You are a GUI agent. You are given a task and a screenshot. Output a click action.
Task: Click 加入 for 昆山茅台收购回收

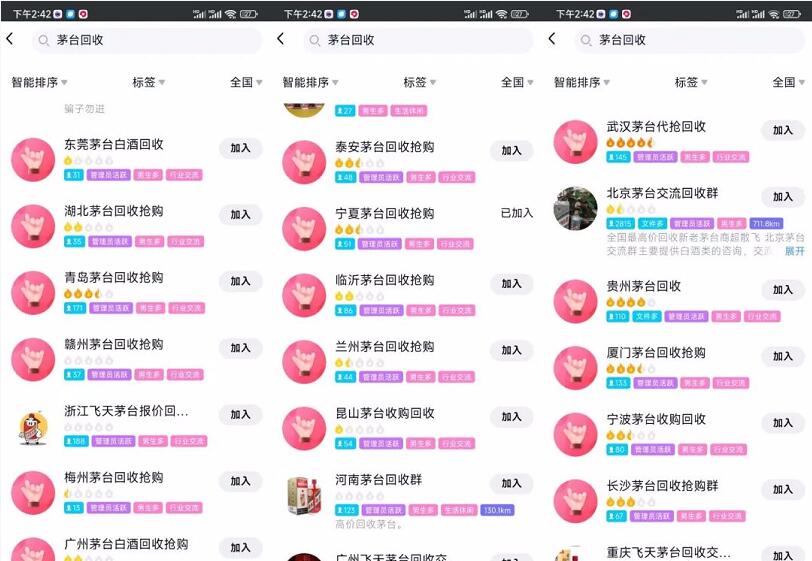512,417
